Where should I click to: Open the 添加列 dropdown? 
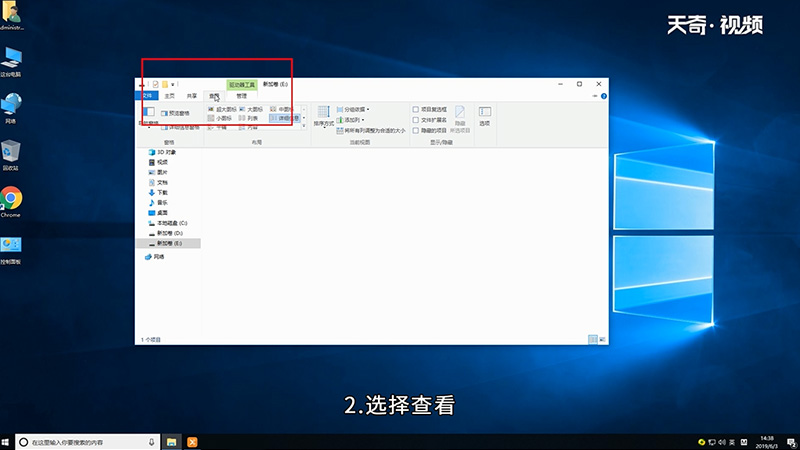pyautogui.click(x=351, y=120)
